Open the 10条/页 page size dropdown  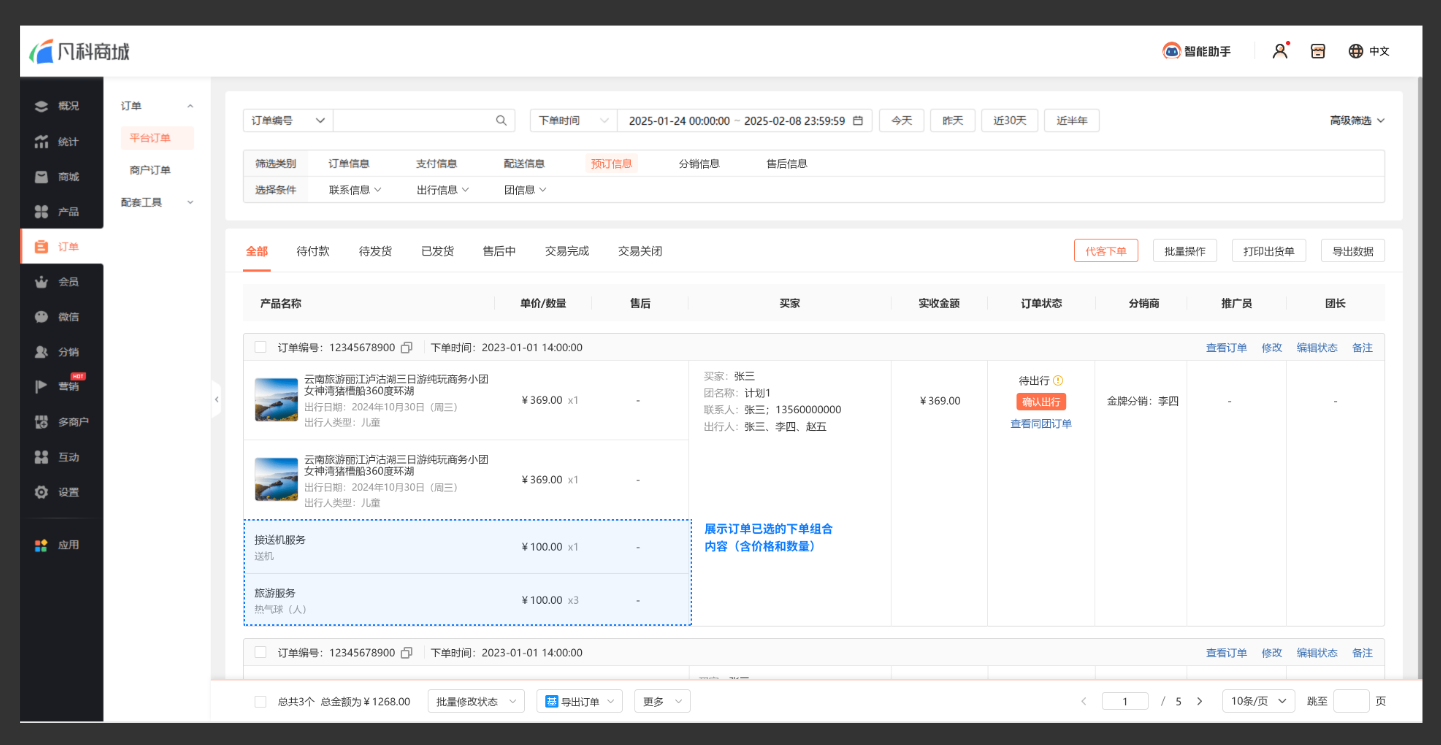pos(1258,702)
